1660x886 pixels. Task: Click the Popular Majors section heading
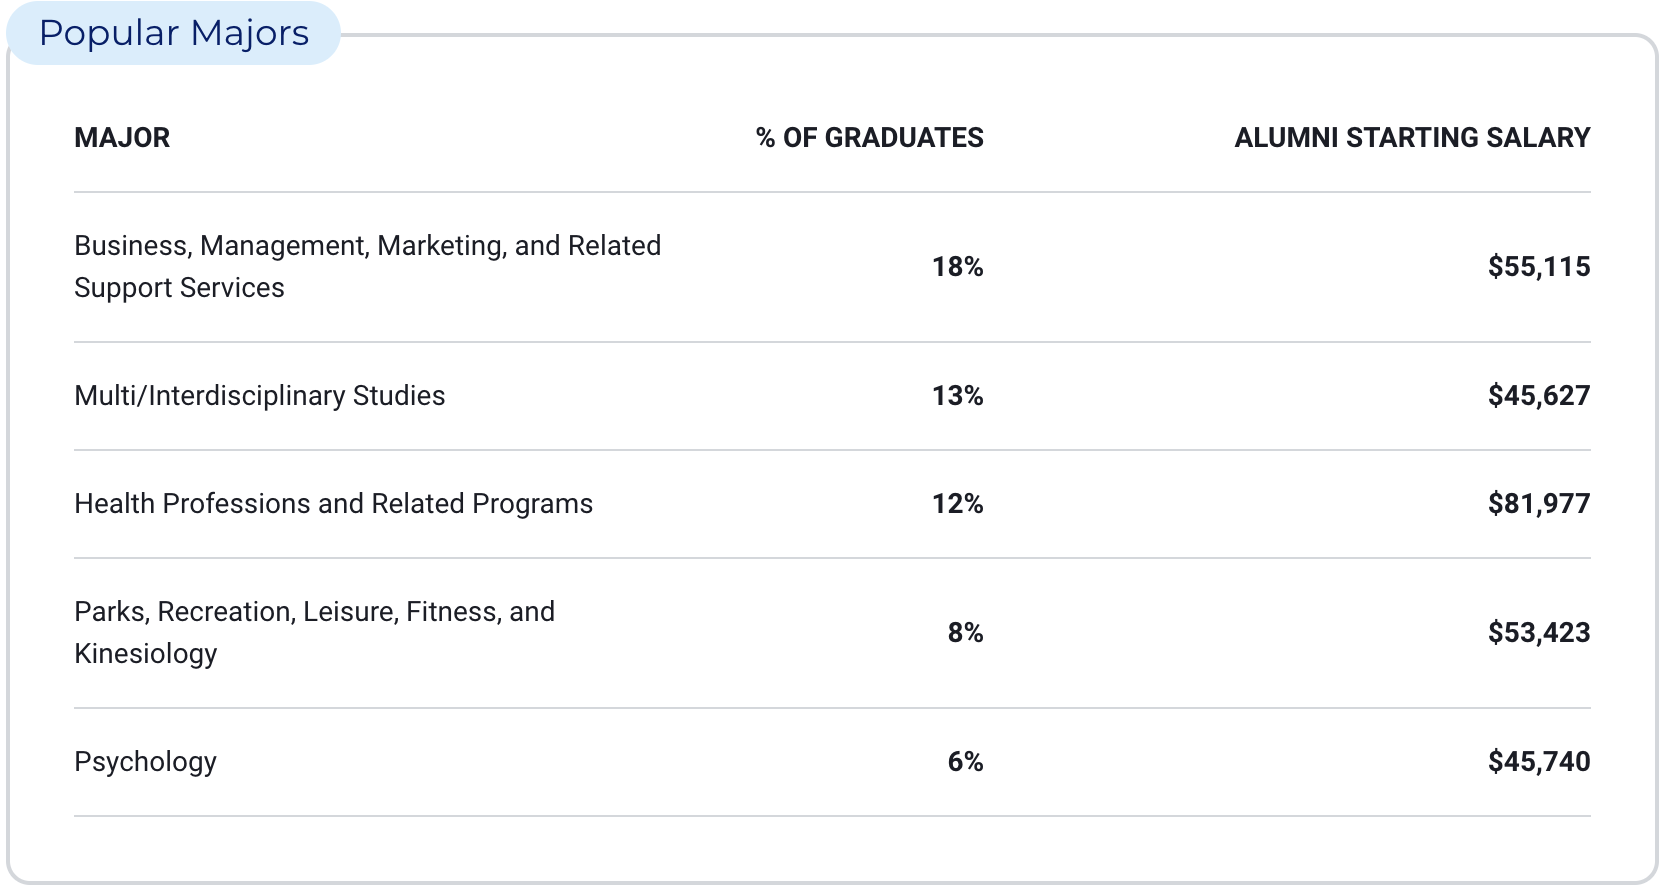pos(174,33)
